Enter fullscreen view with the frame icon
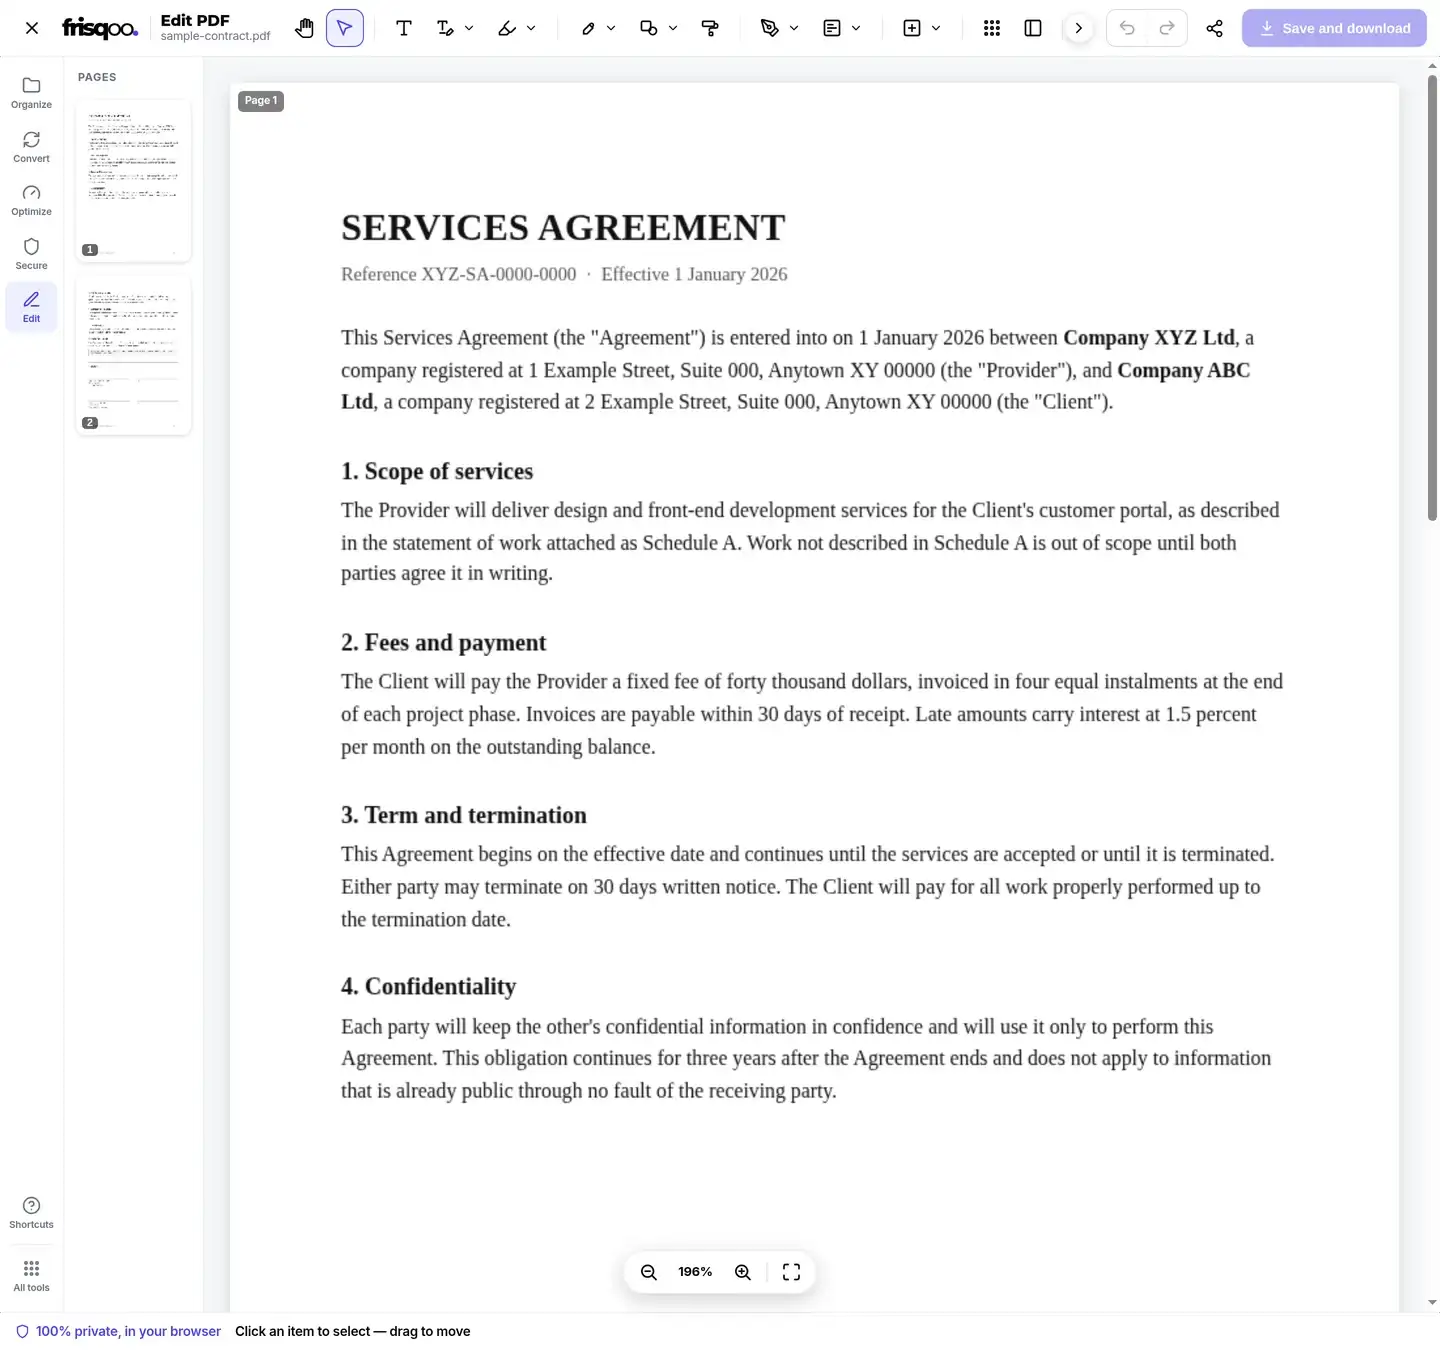 [791, 1272]
